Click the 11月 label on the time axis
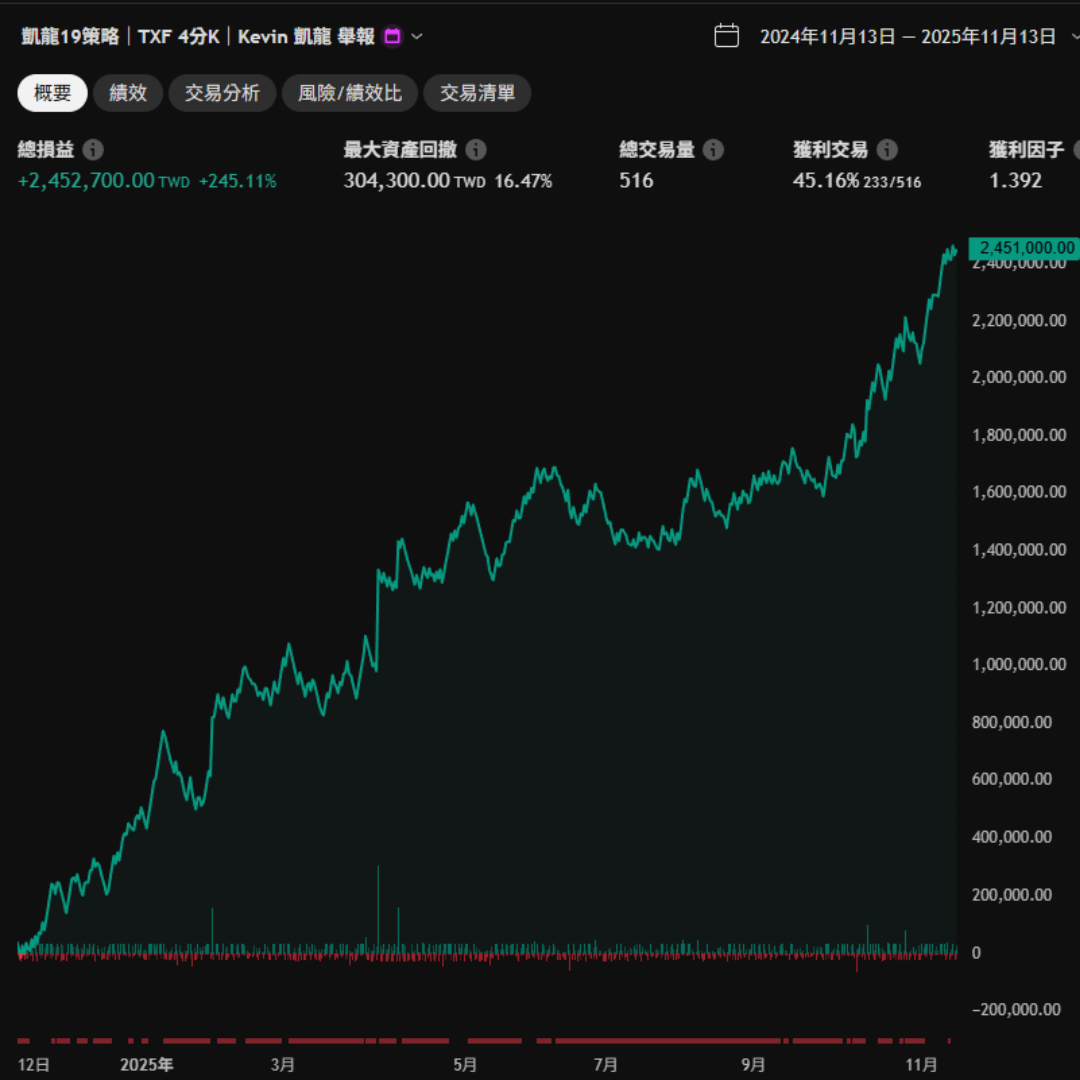The width and height of the screenshot is (1080, 1080). click(921, 1064)
